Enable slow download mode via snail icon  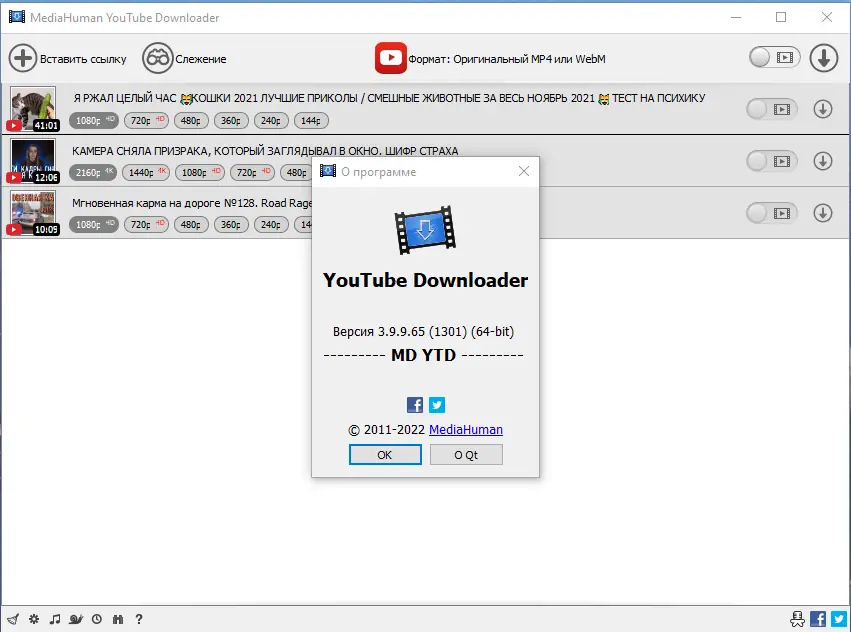75,619
